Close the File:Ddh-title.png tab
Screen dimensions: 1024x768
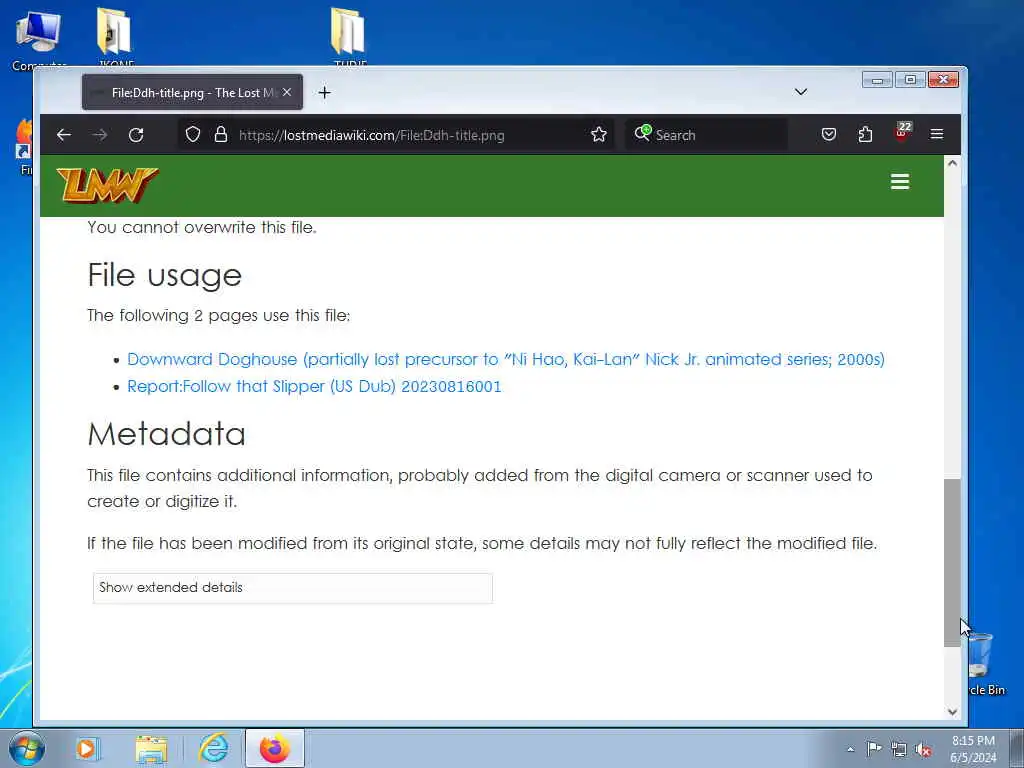[x=287, y=92]
